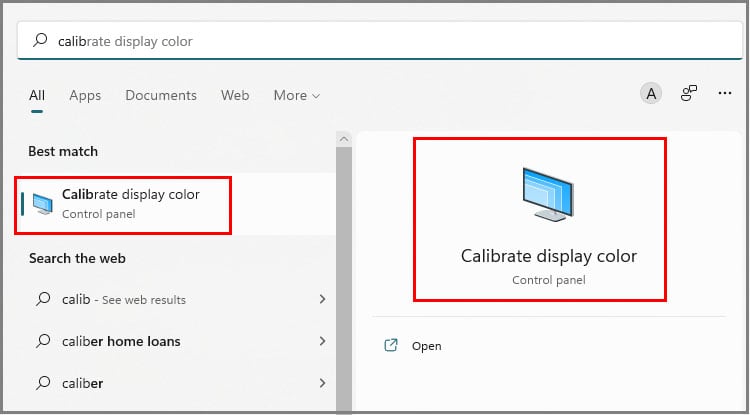
Task: Open the three-dot options menu
Action: 725,93
